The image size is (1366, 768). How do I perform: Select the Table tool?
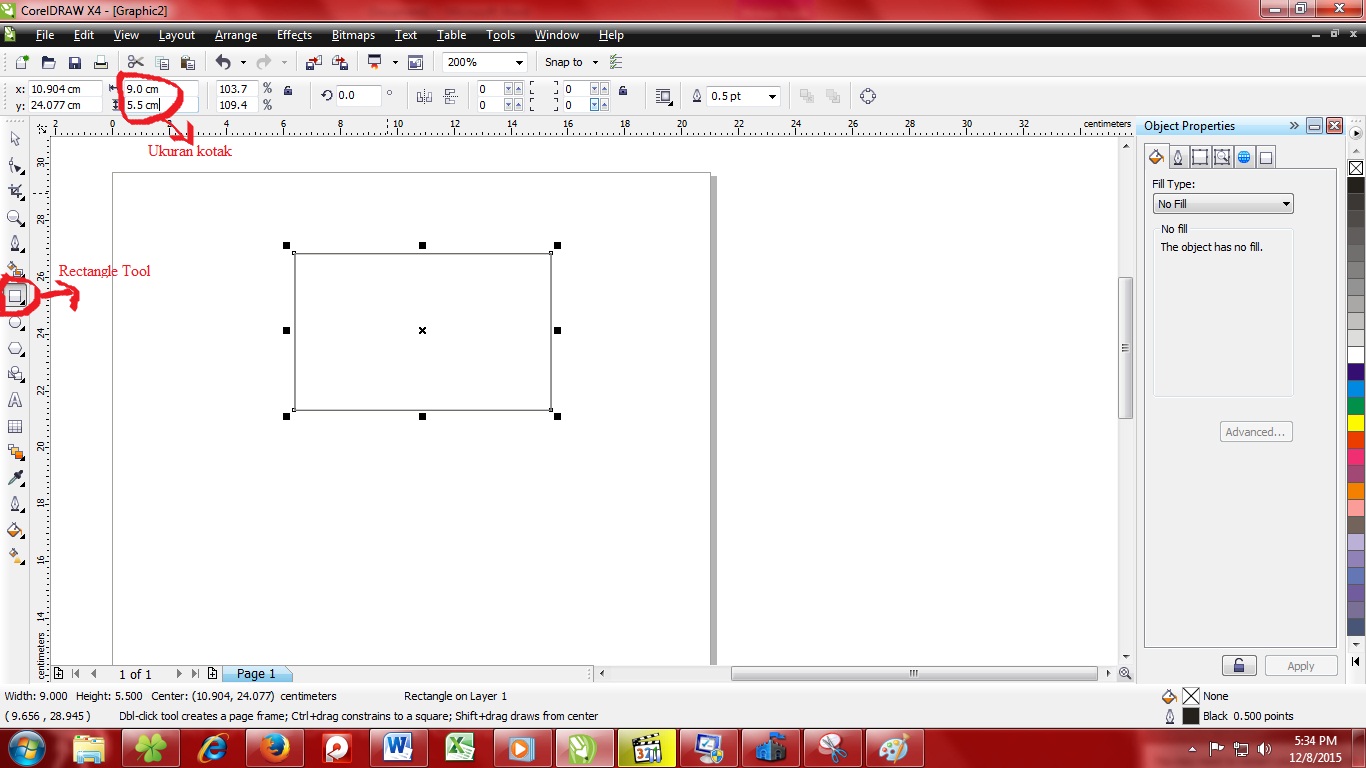pos(15,426)
